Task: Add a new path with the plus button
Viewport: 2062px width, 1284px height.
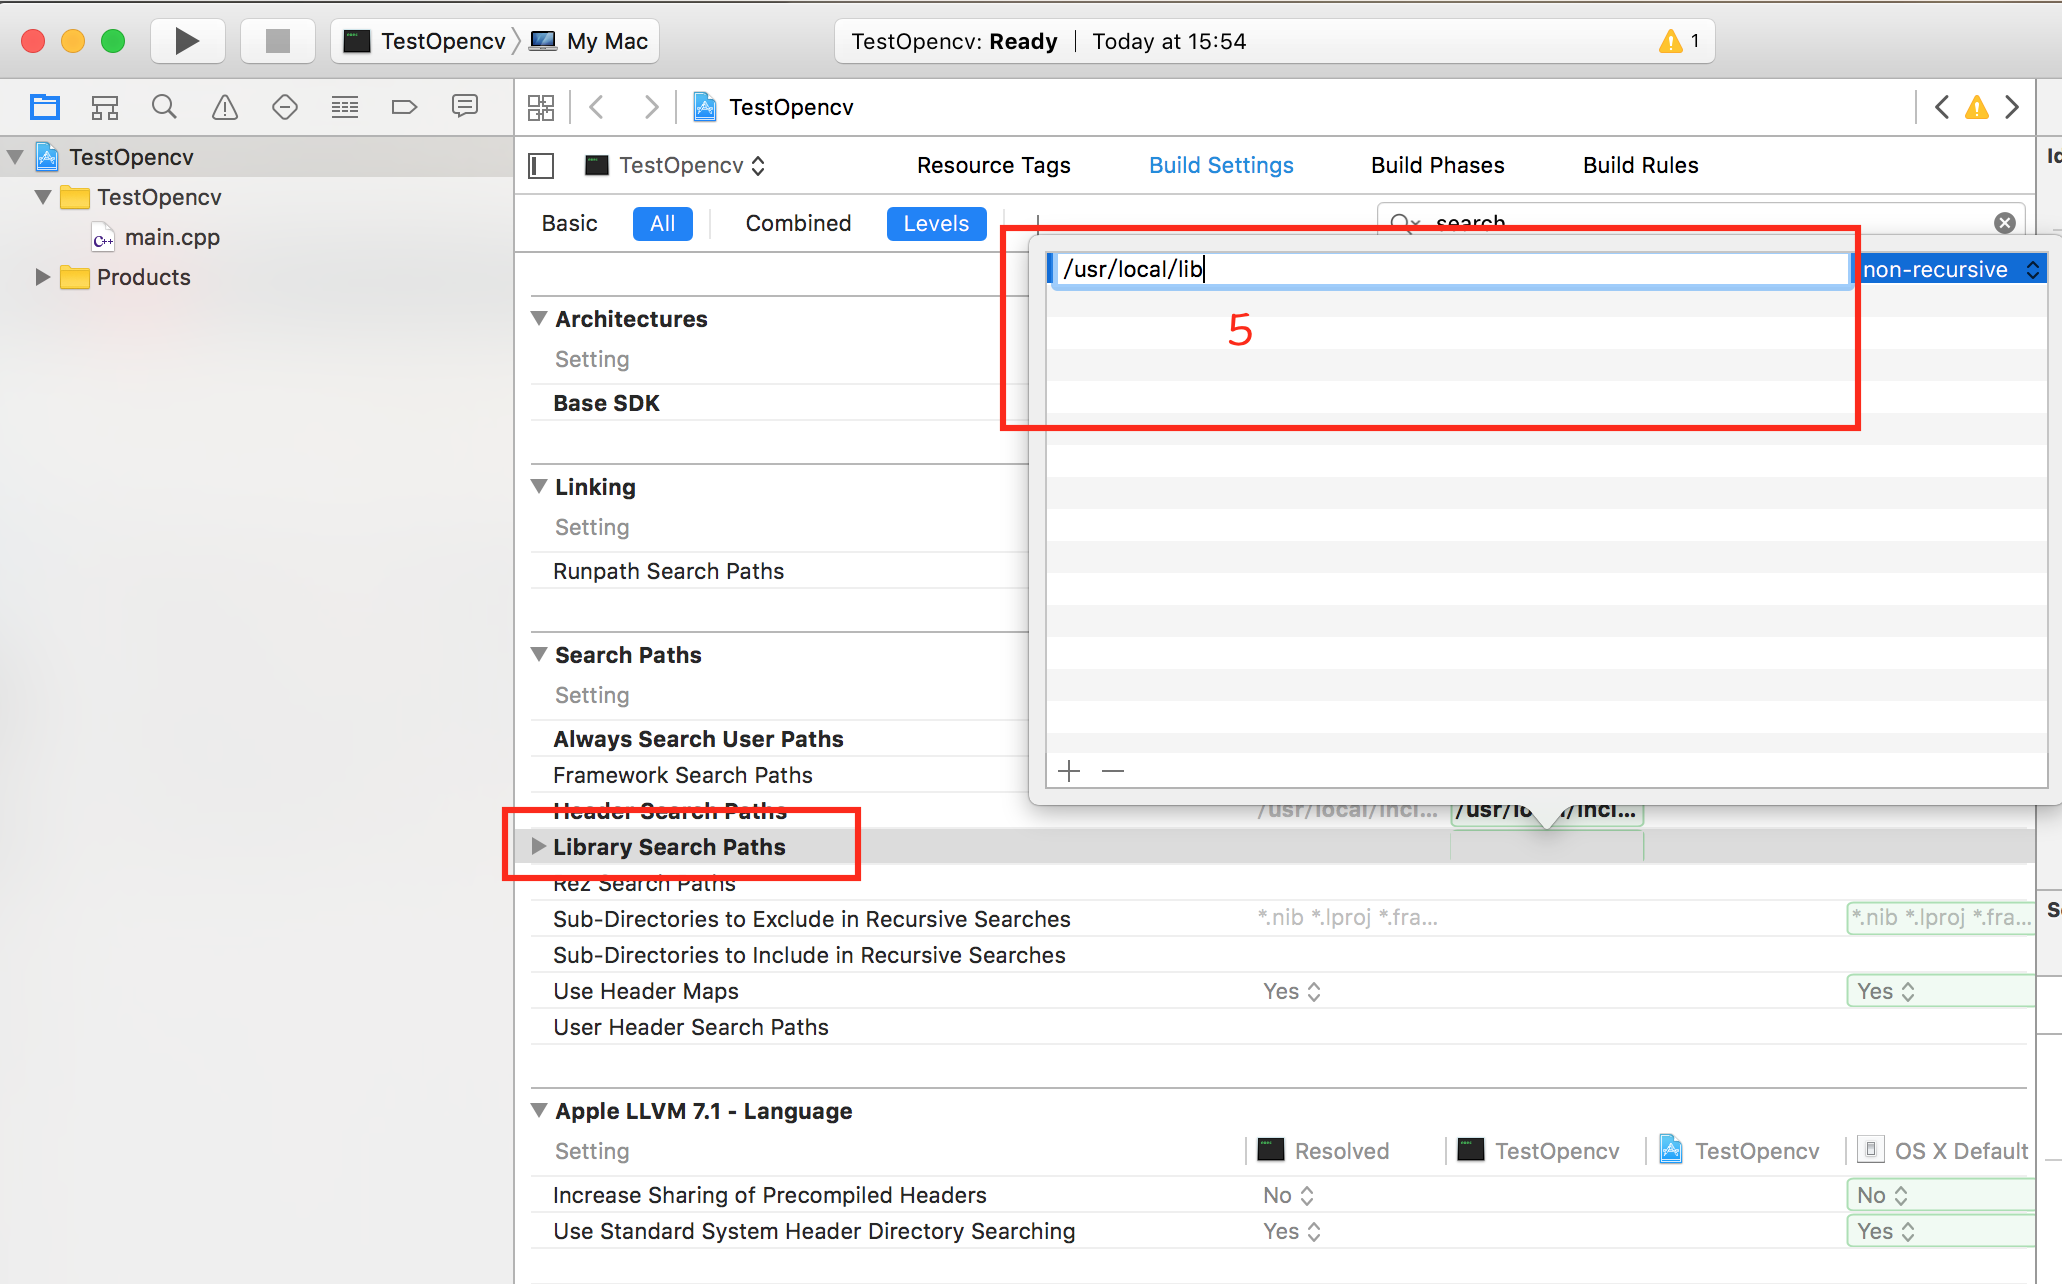Action: 1069,771
